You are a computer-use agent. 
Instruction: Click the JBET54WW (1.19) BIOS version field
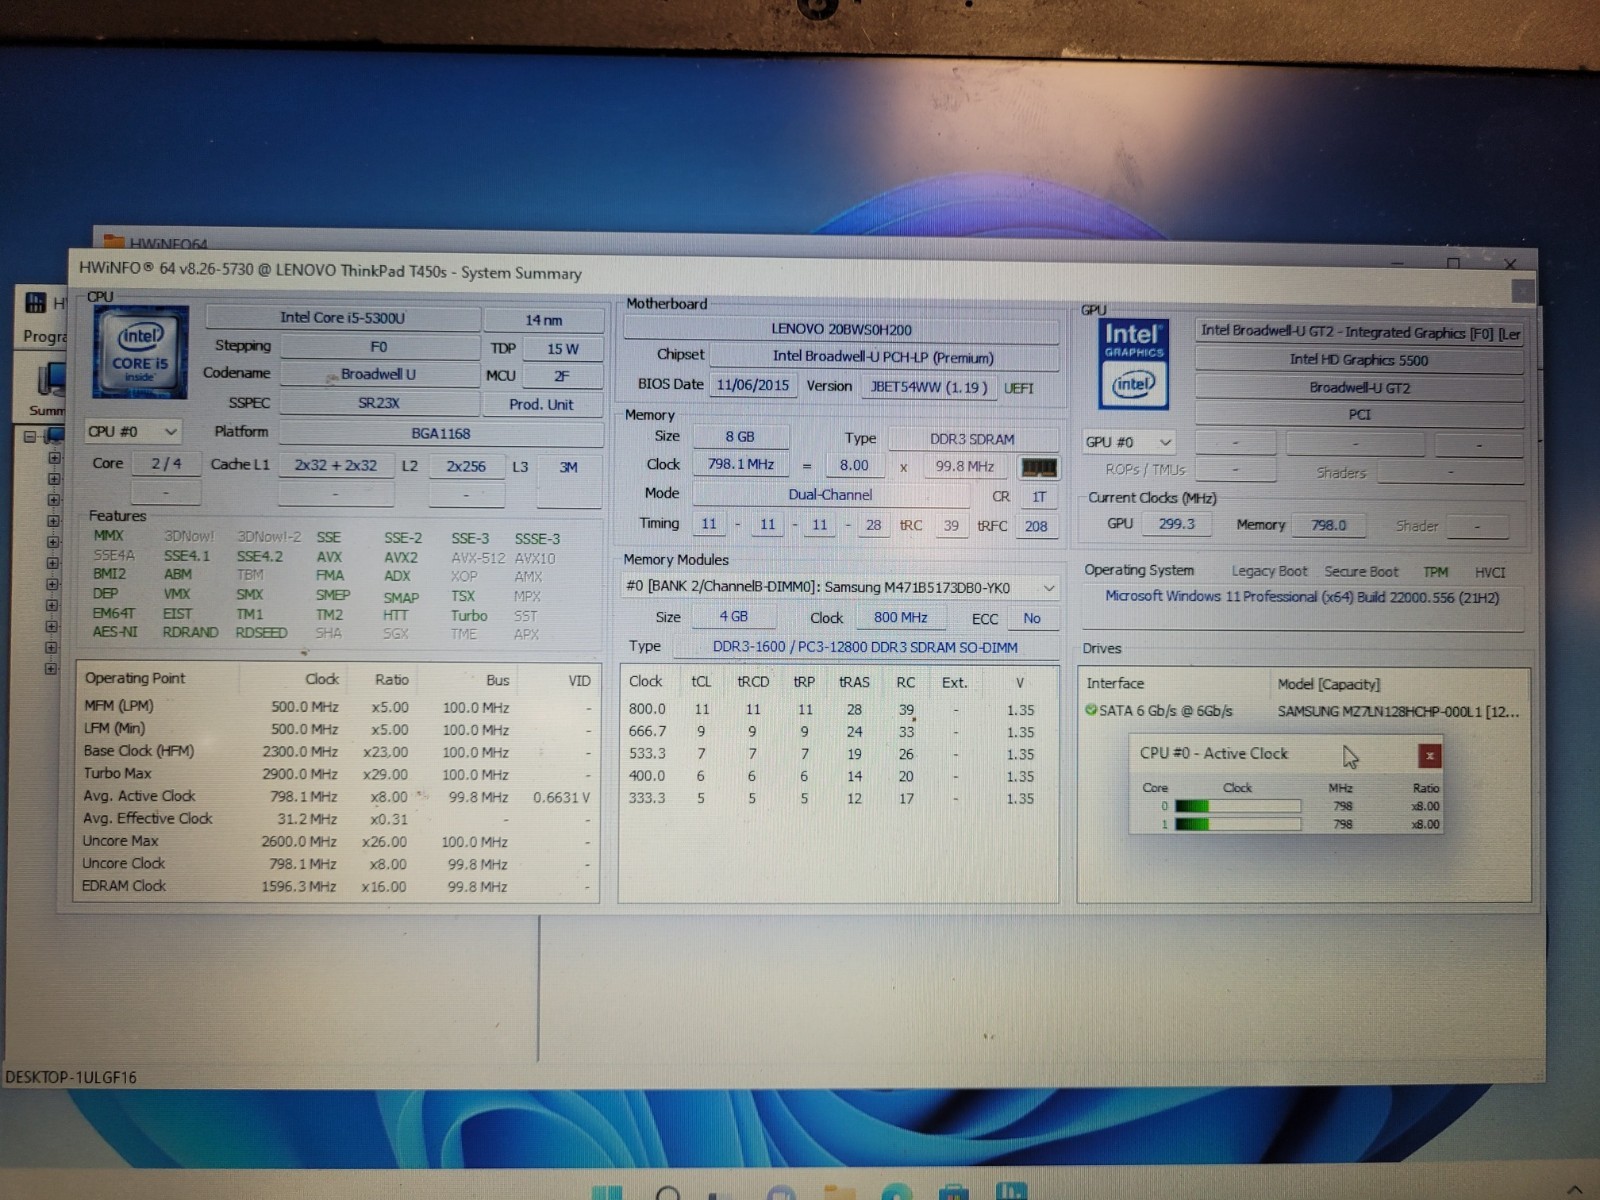coord(929,387)
